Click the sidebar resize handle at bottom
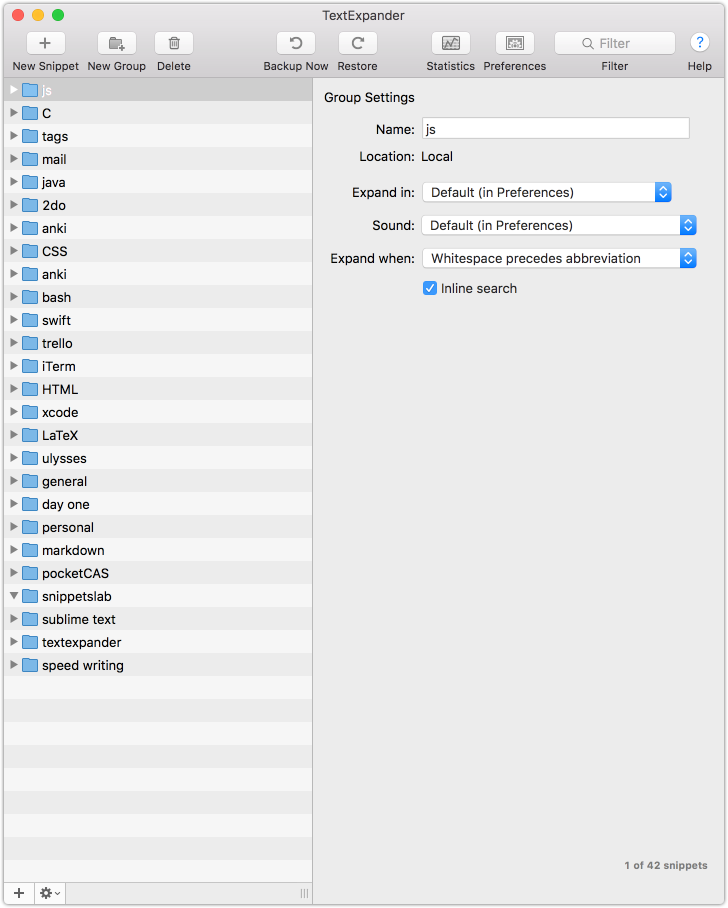Image resolution: width=728 pixels, height=908 pixels. coord(305,893)
